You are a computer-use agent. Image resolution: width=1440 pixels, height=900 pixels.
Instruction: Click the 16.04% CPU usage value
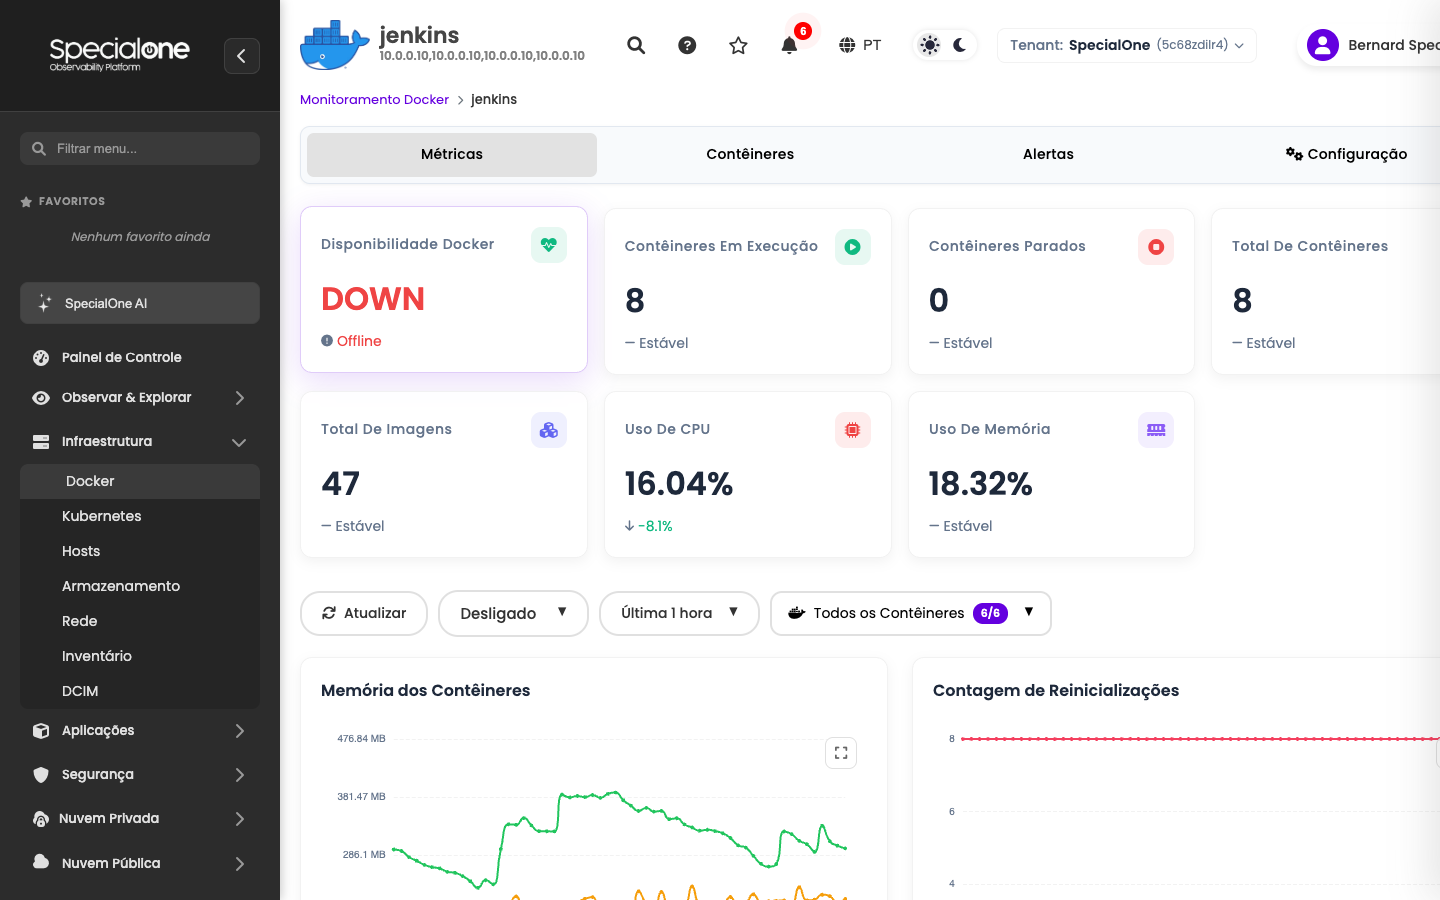679,484
